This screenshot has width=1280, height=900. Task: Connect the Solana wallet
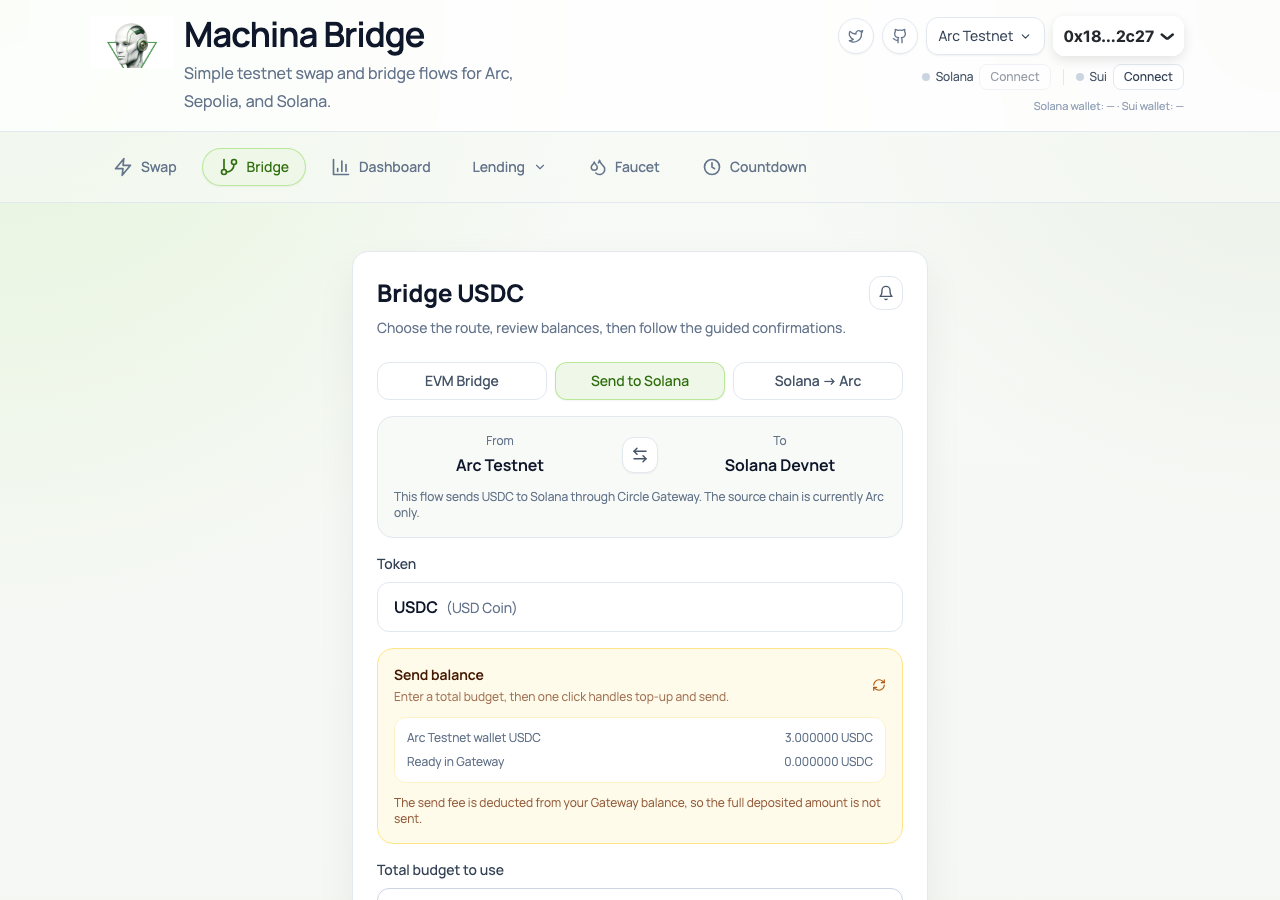pyautogui.click(x=1015, y=77)
